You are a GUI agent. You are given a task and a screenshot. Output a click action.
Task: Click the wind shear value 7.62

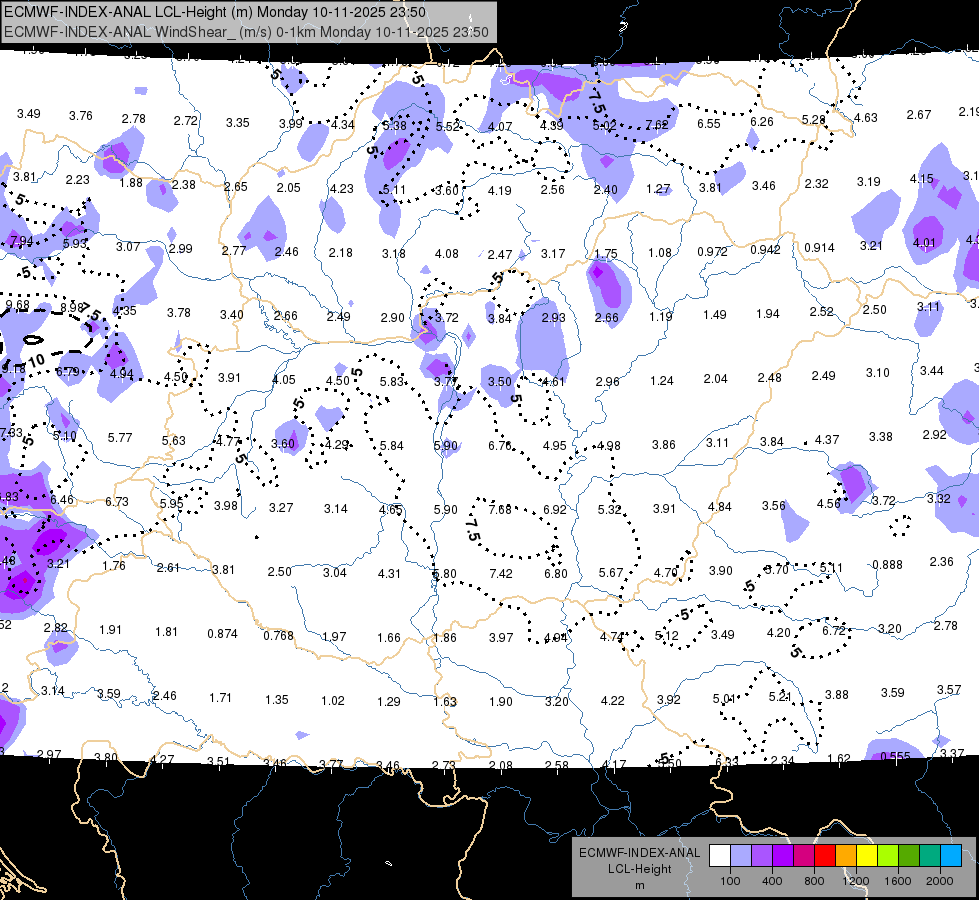656,124
